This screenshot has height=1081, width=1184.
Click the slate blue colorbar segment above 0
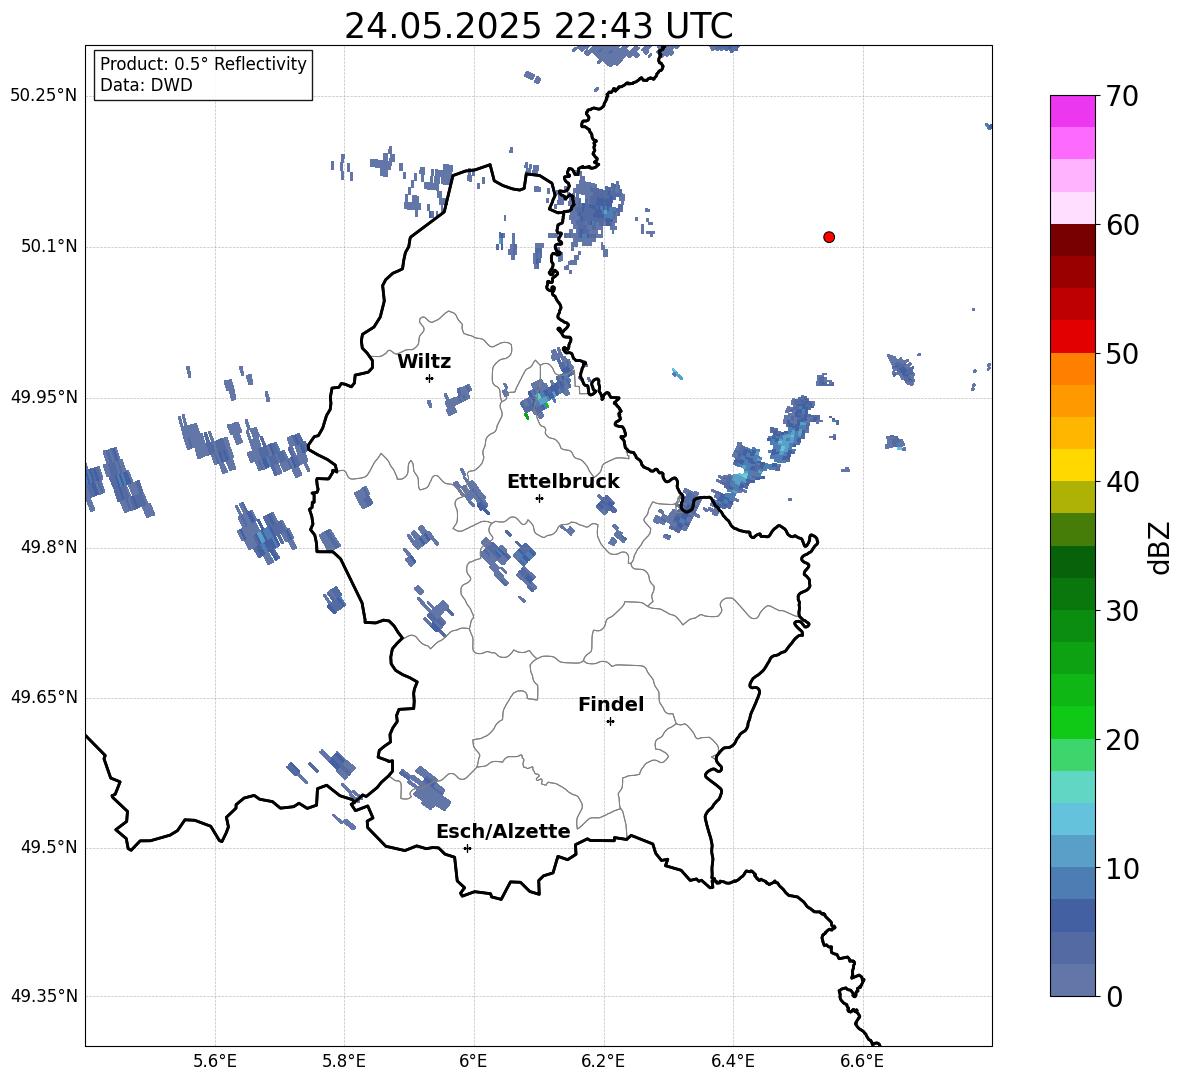pos(1073,980)
